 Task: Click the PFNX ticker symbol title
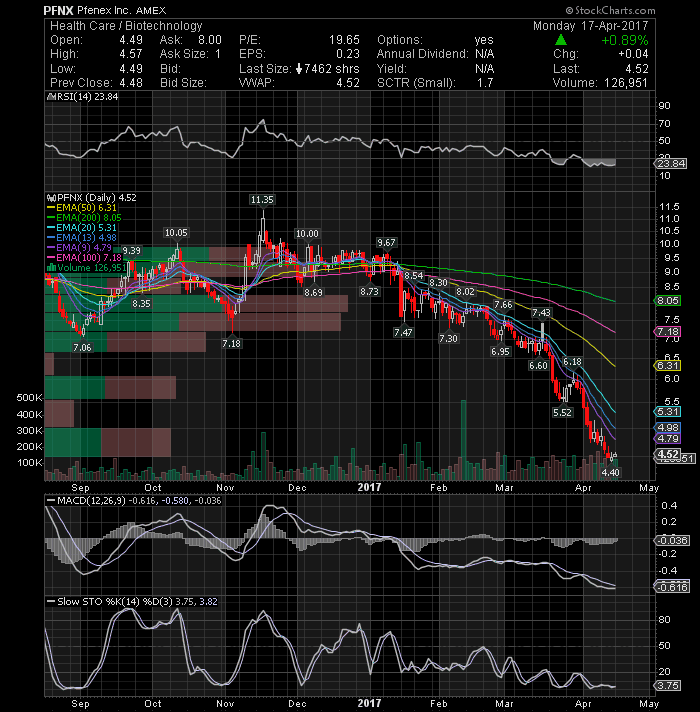tap(59, 10)
